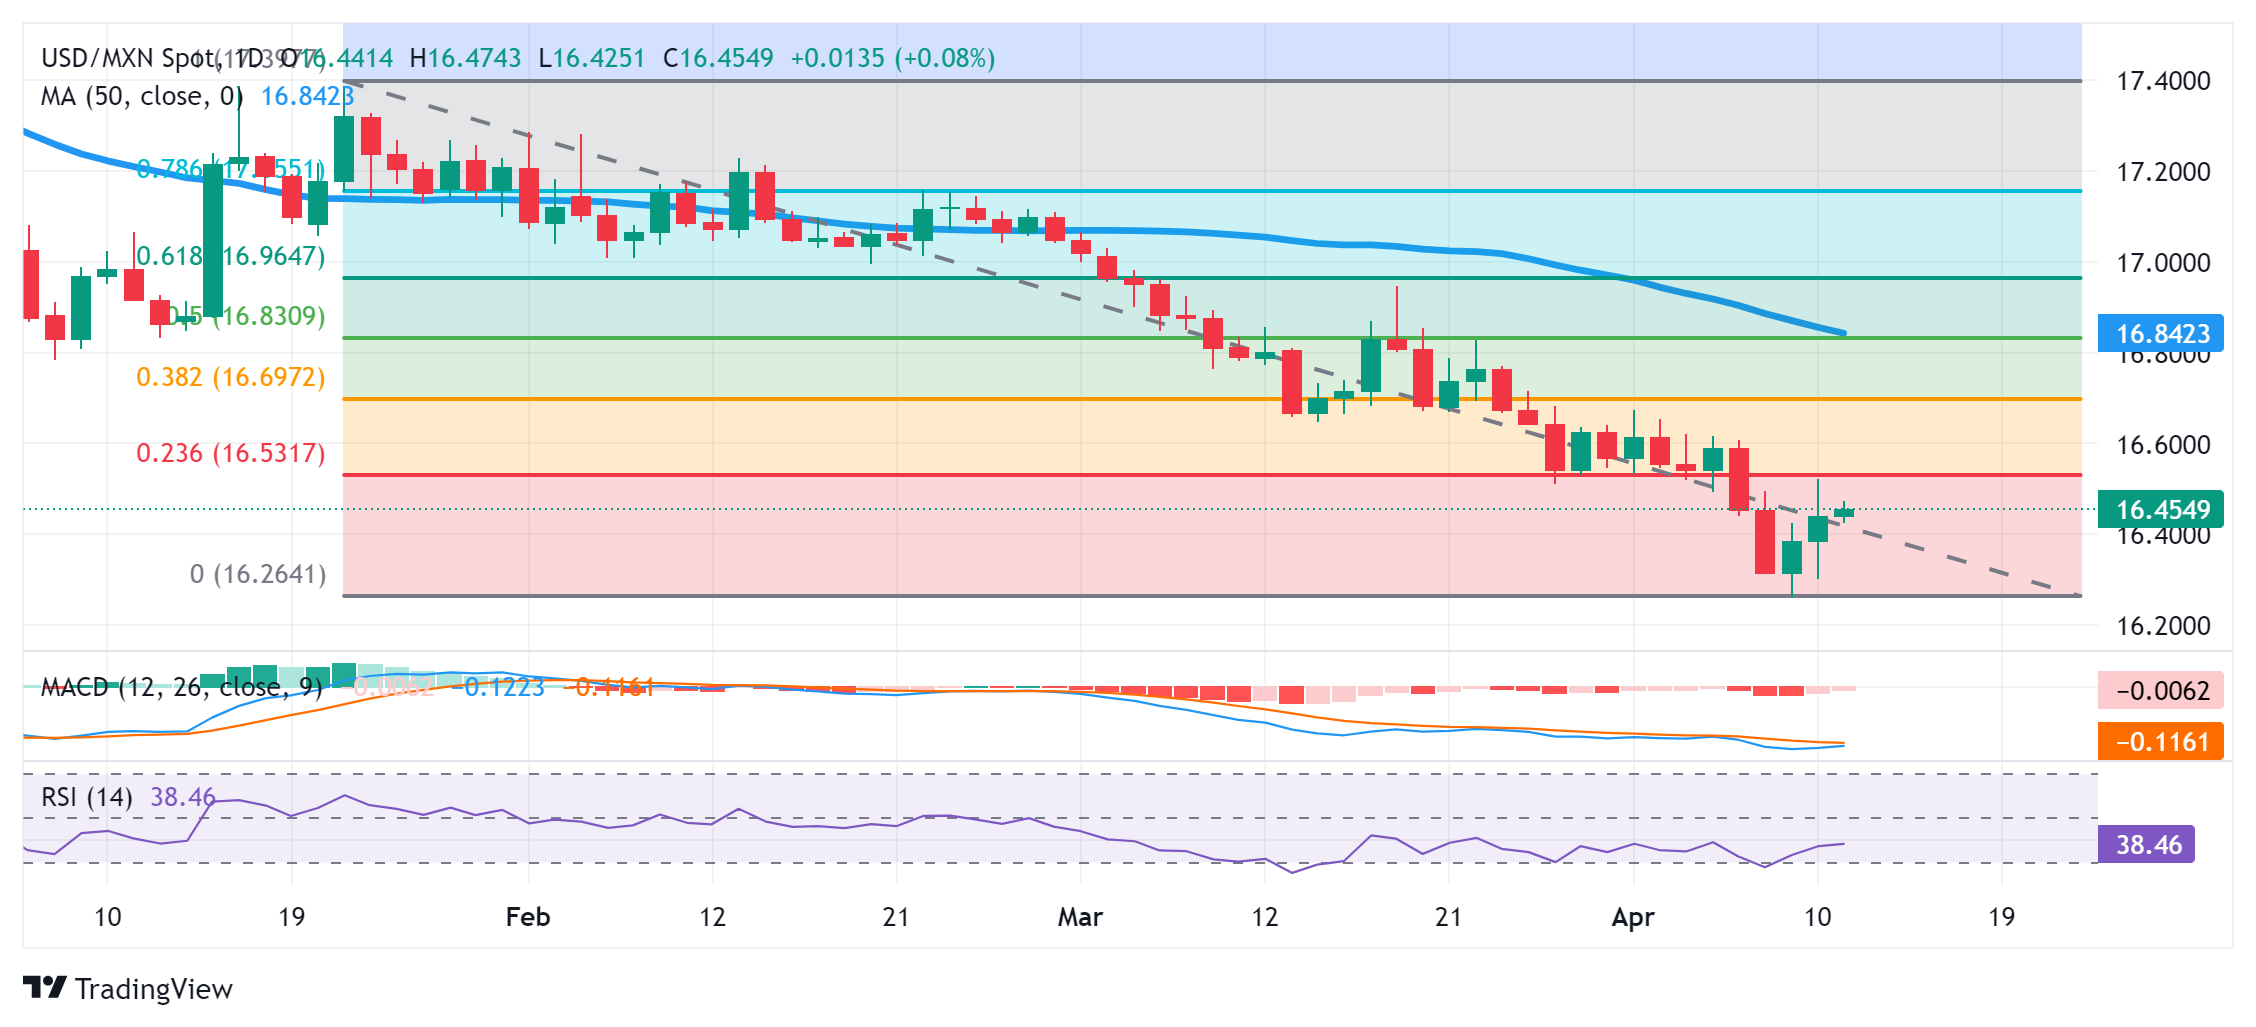Click the Apr marker on the date axis

(x=1633, y=917)
